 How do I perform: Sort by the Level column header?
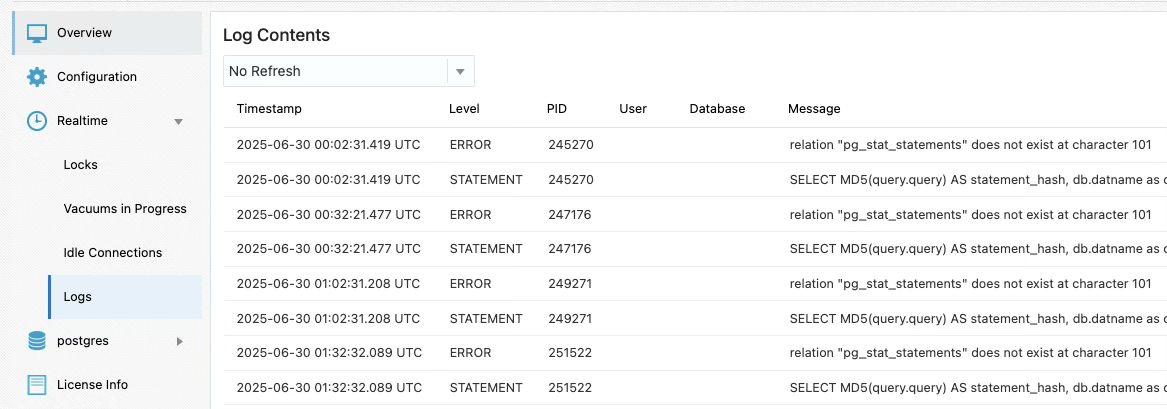click(464, 108)
